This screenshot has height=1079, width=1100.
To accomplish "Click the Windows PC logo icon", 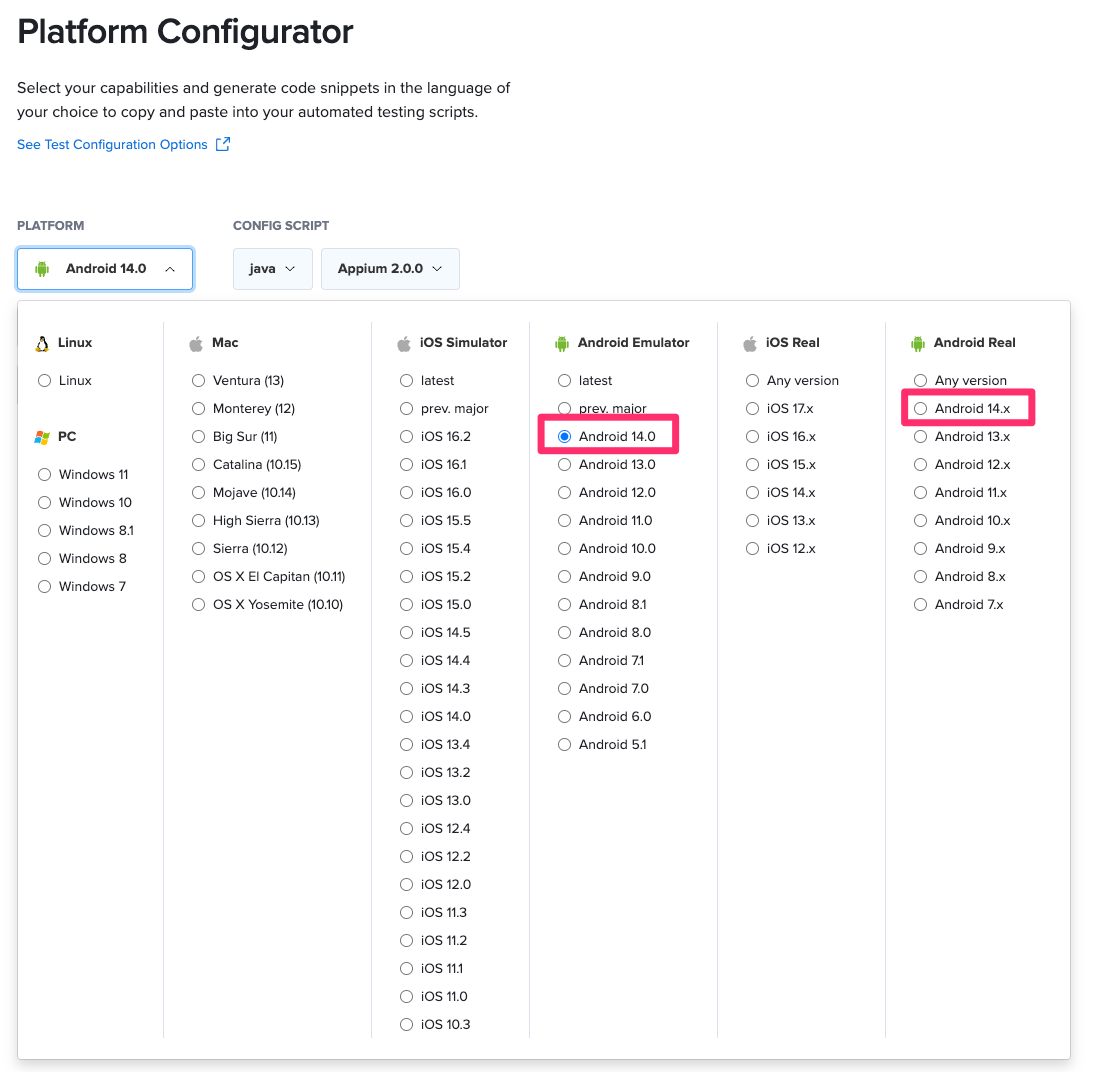I will 42,437.
